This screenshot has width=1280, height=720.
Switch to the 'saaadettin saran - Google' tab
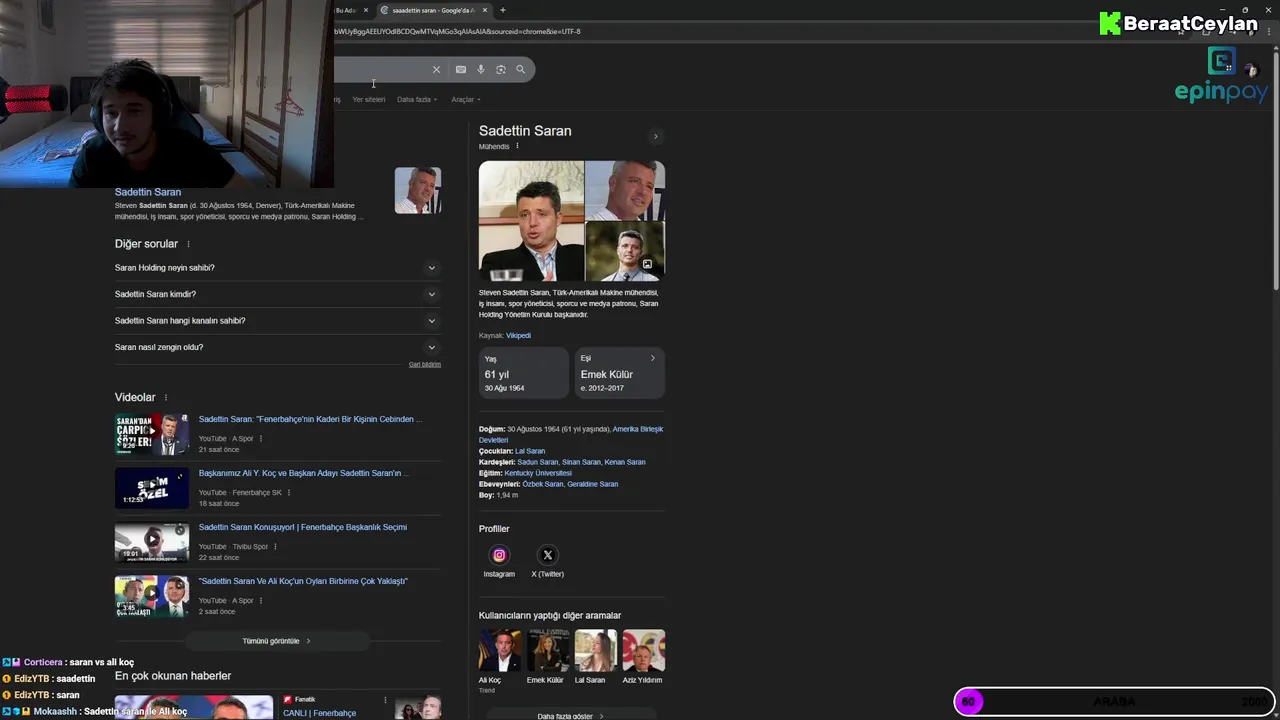click(433, 10)
